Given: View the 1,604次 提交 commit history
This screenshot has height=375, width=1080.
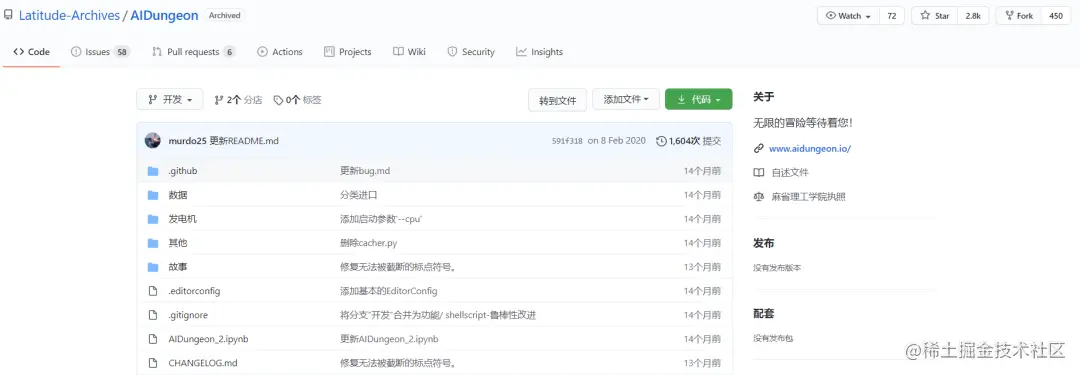Looking at the screenshot, I should (689, 141).
